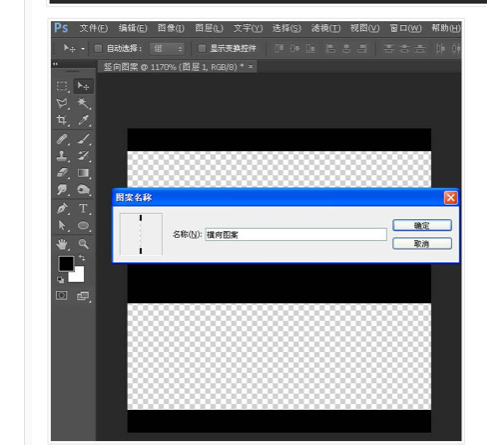The image size is (487, 445).
Task: Close the 竖向图案 document tab
Action: tap(251, 67)
